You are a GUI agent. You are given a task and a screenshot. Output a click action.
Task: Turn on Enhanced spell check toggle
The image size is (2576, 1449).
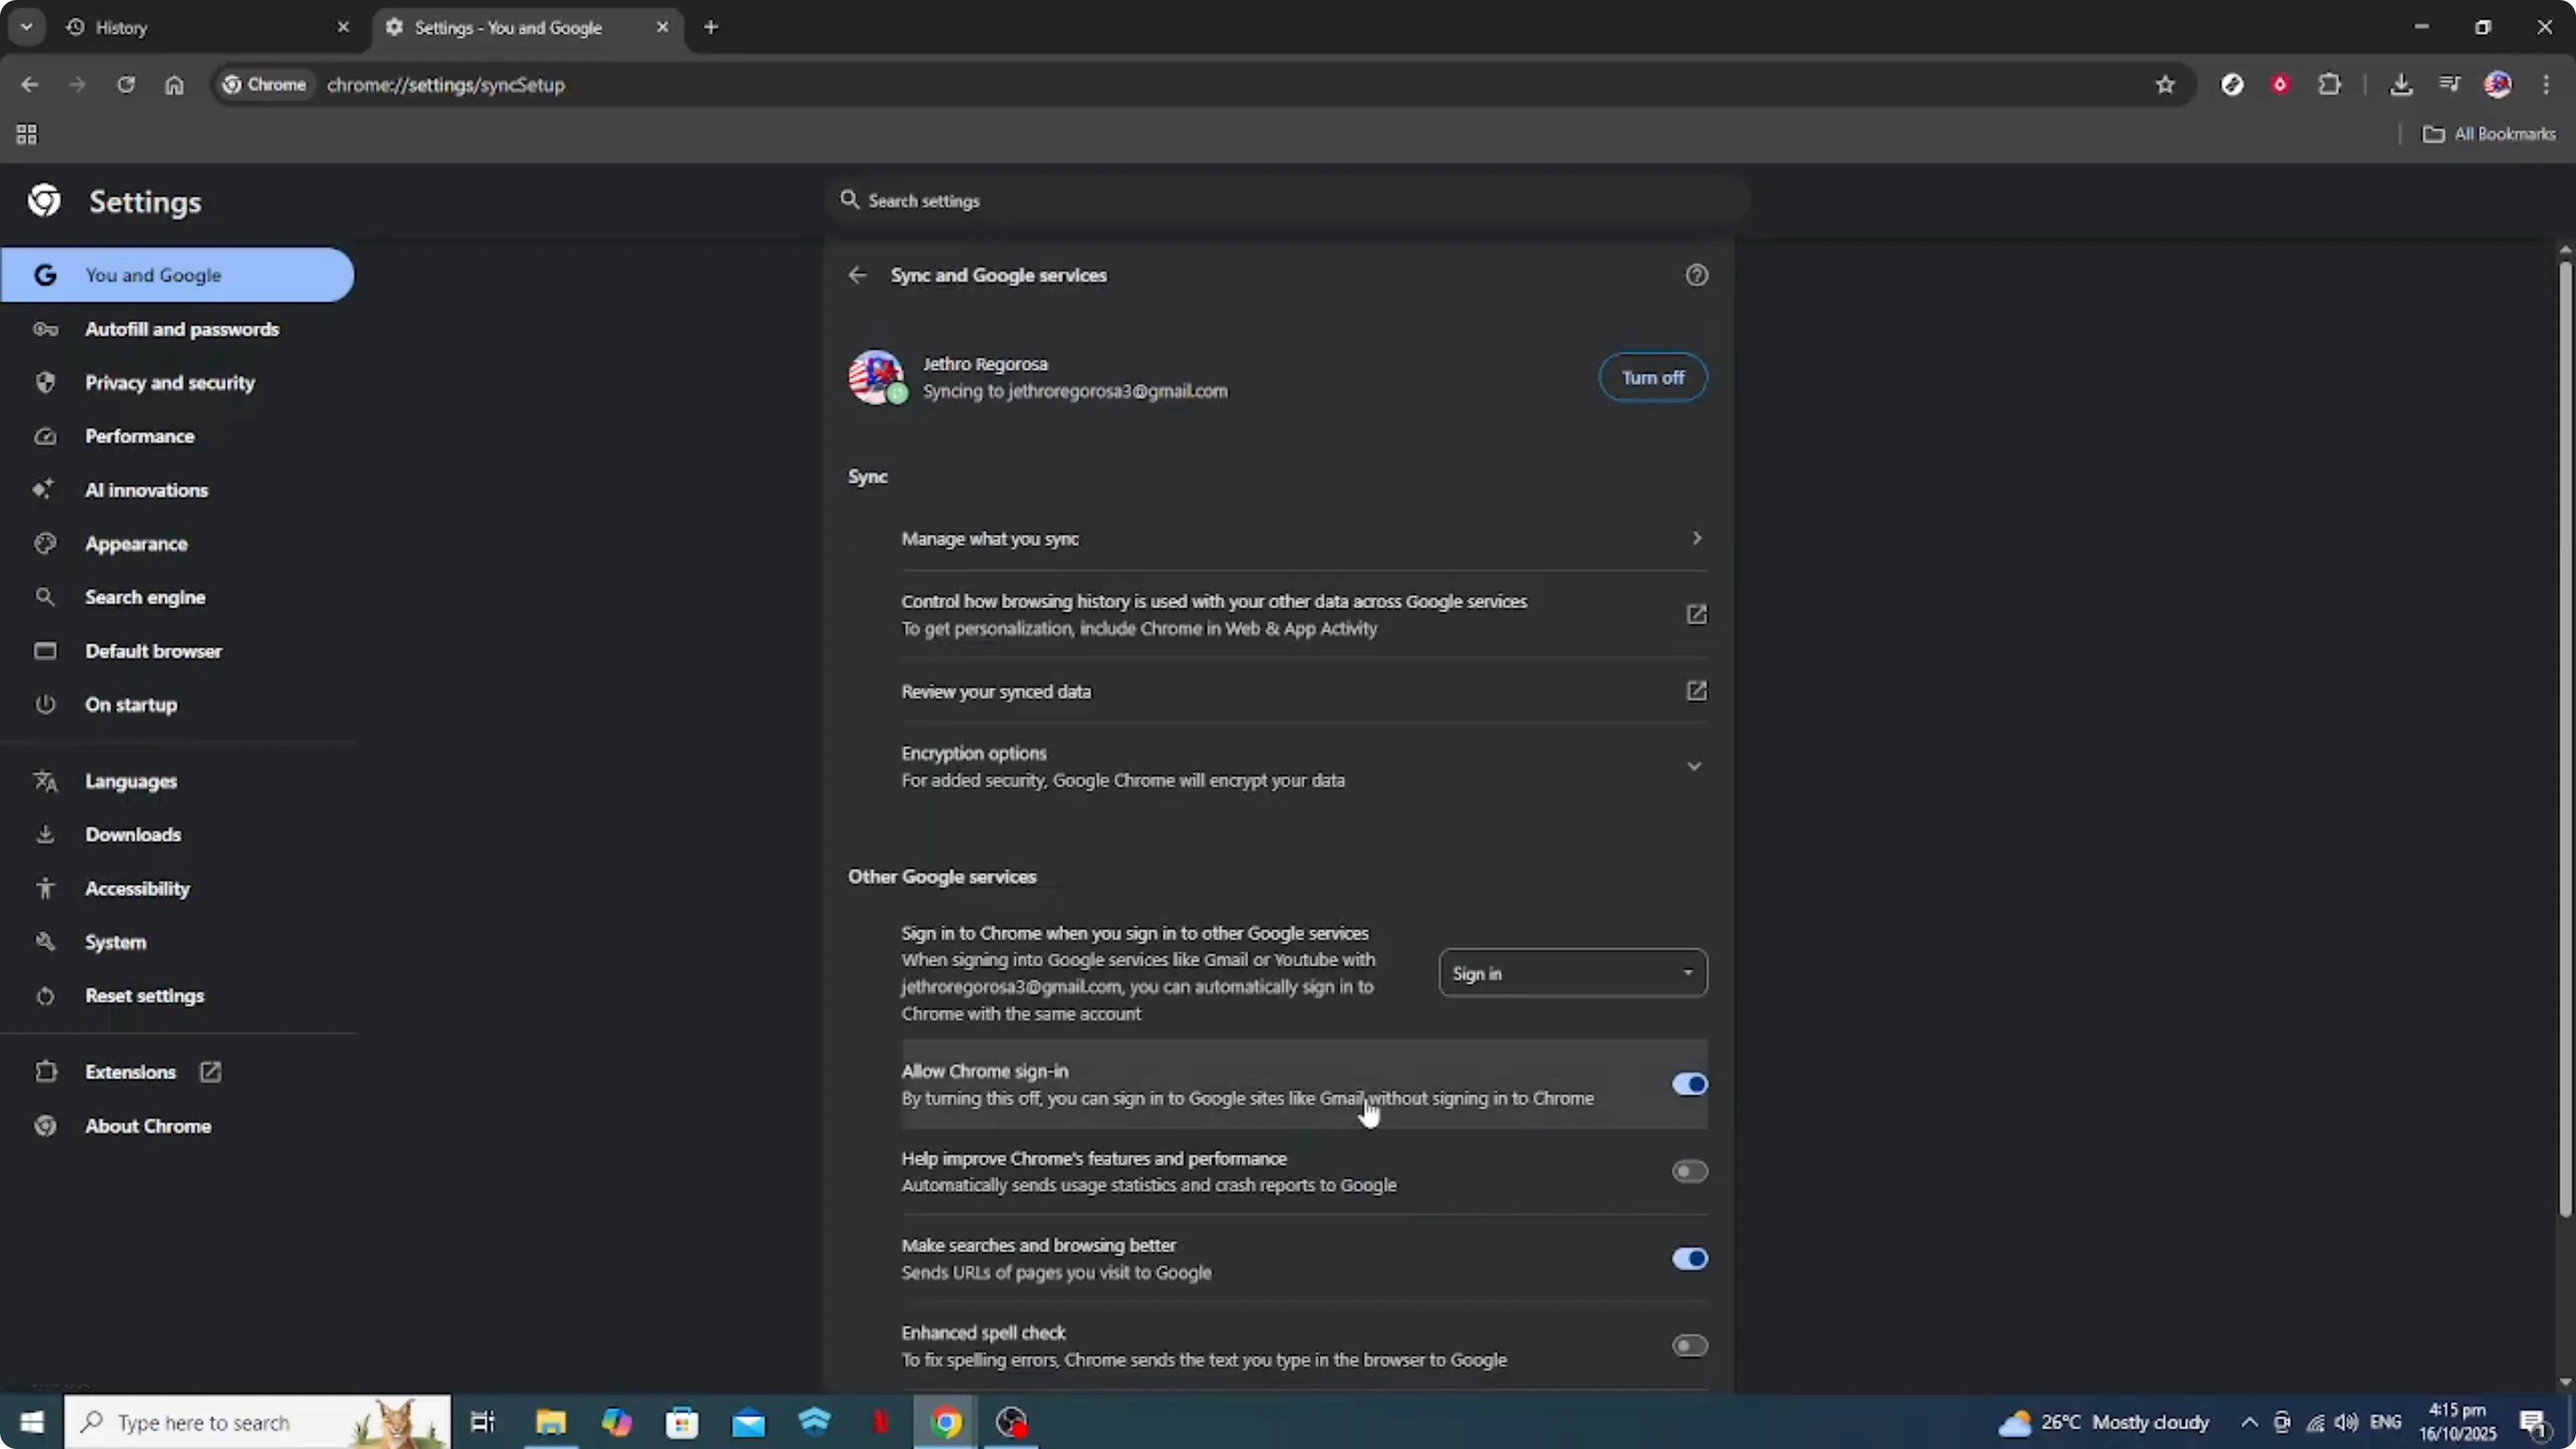1689,1346
